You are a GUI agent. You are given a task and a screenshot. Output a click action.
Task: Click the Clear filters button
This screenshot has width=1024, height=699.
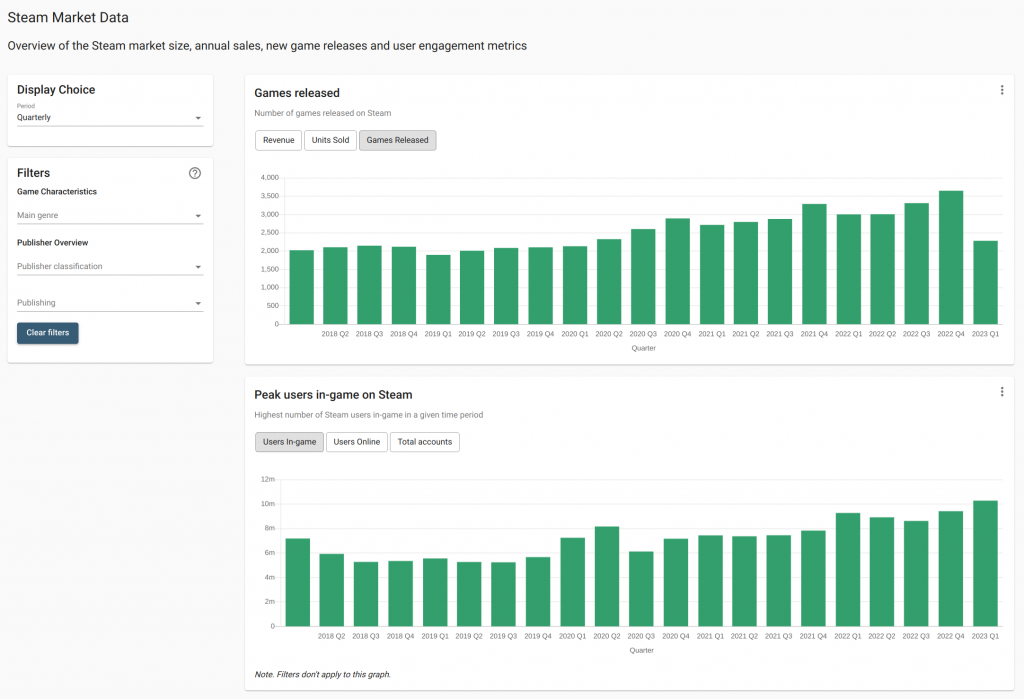click(x=48, y=333)
